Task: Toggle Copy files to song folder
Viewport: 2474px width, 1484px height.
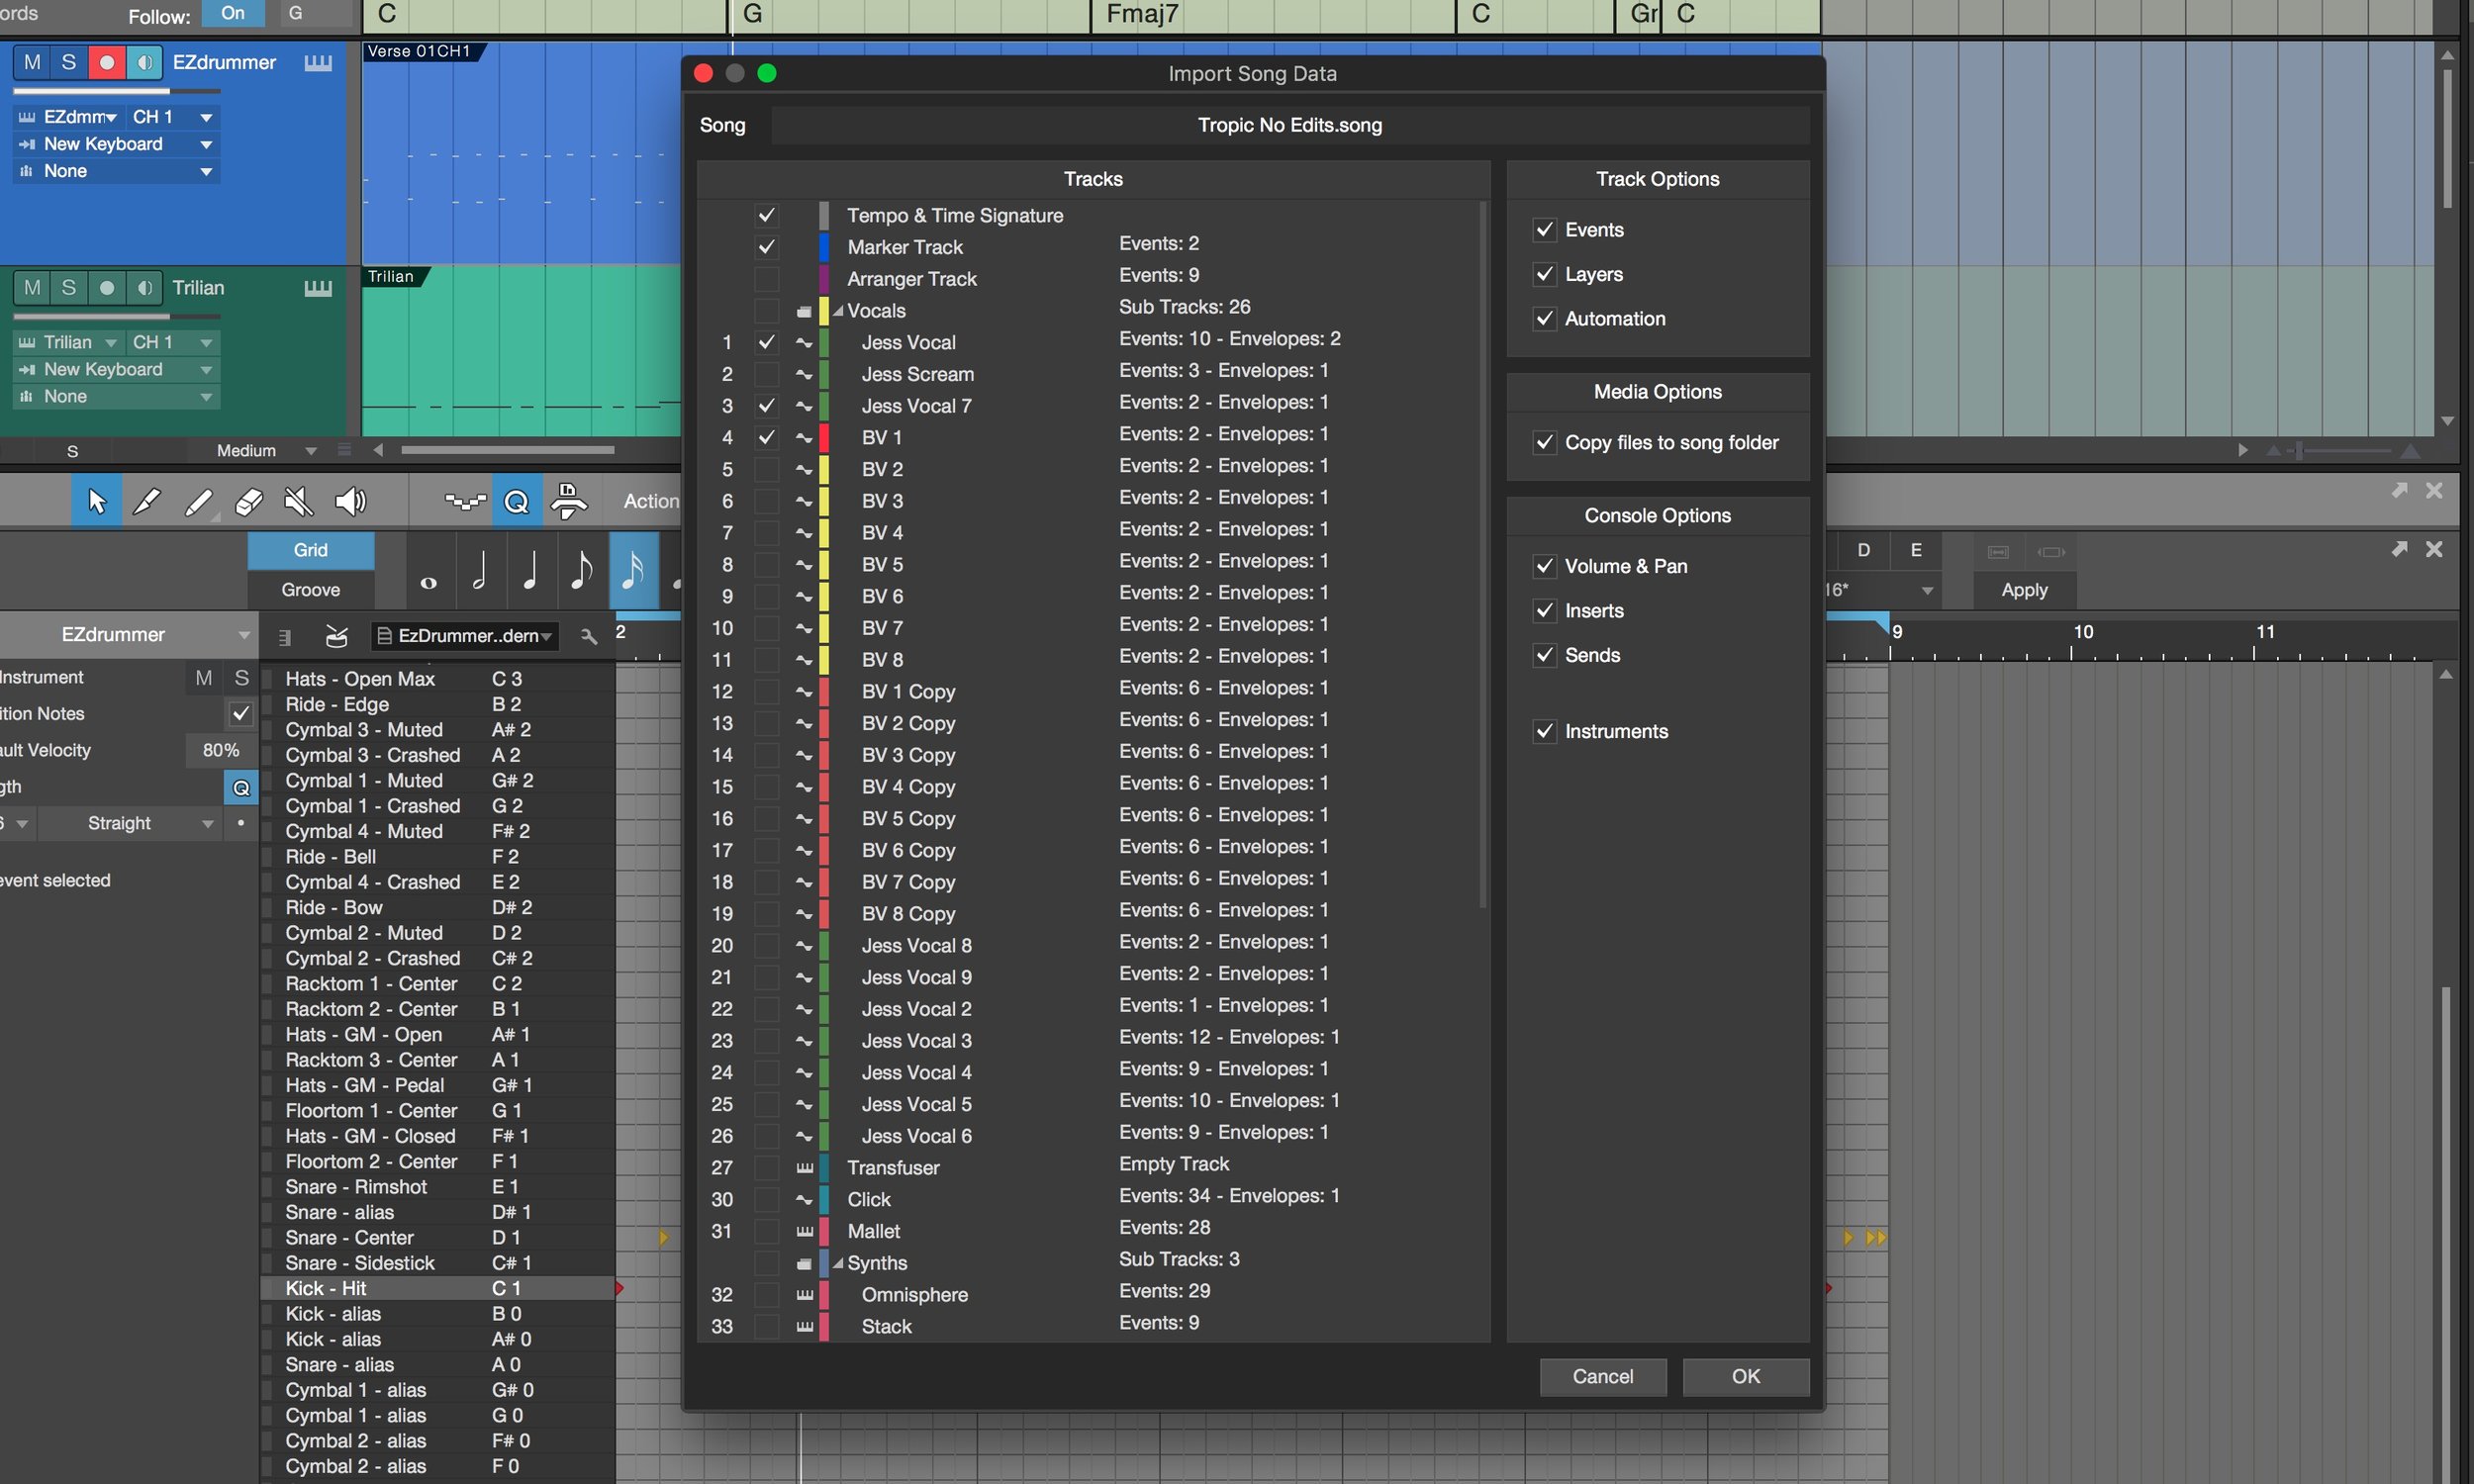Action: tap(1545, 442)
